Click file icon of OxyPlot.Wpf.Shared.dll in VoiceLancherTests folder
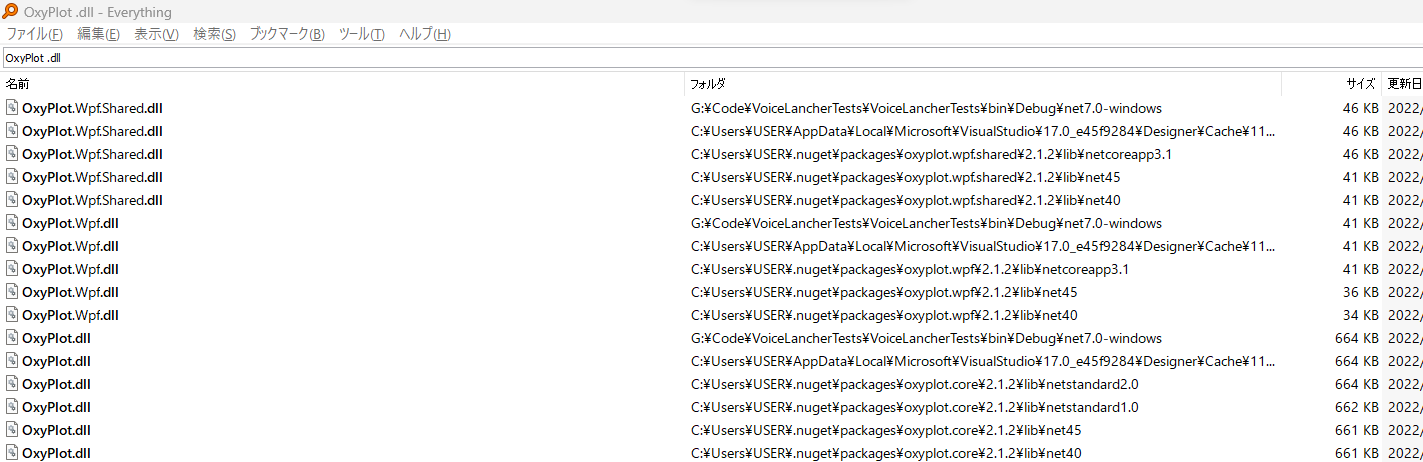This screenshot has height=462, width=1423. [12, 108]
